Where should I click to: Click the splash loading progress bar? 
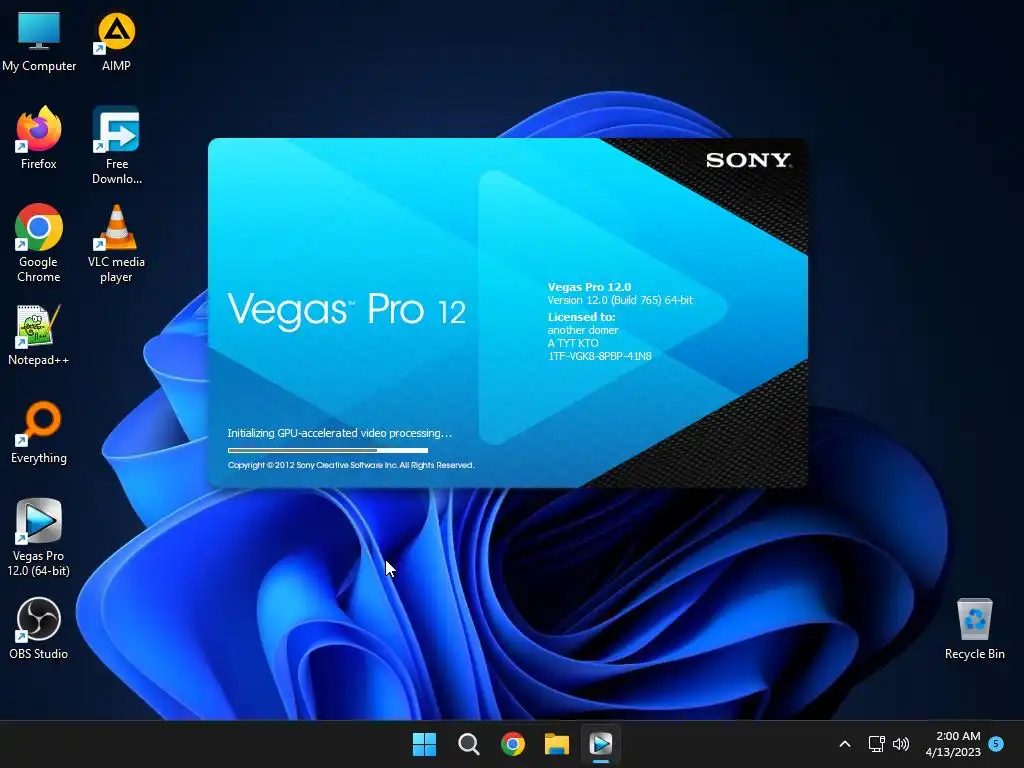click(328, 450)
